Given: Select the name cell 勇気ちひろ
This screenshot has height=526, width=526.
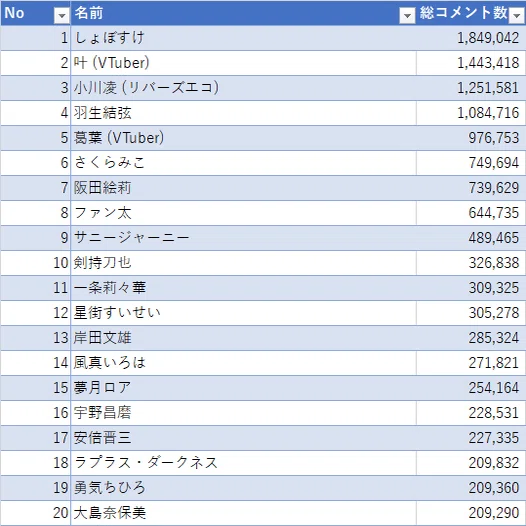Looking at the screenshot, I should tap(244, 488).
